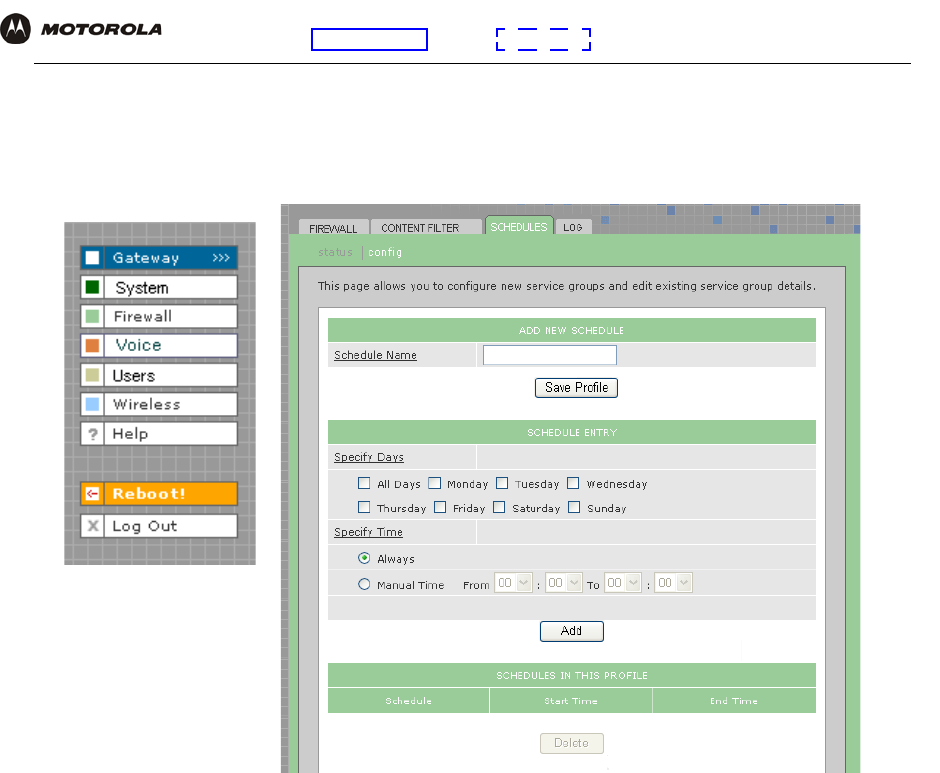Click the Motorola logo
The width and height of the screenshot is (940, 773).
click(81, 28)
